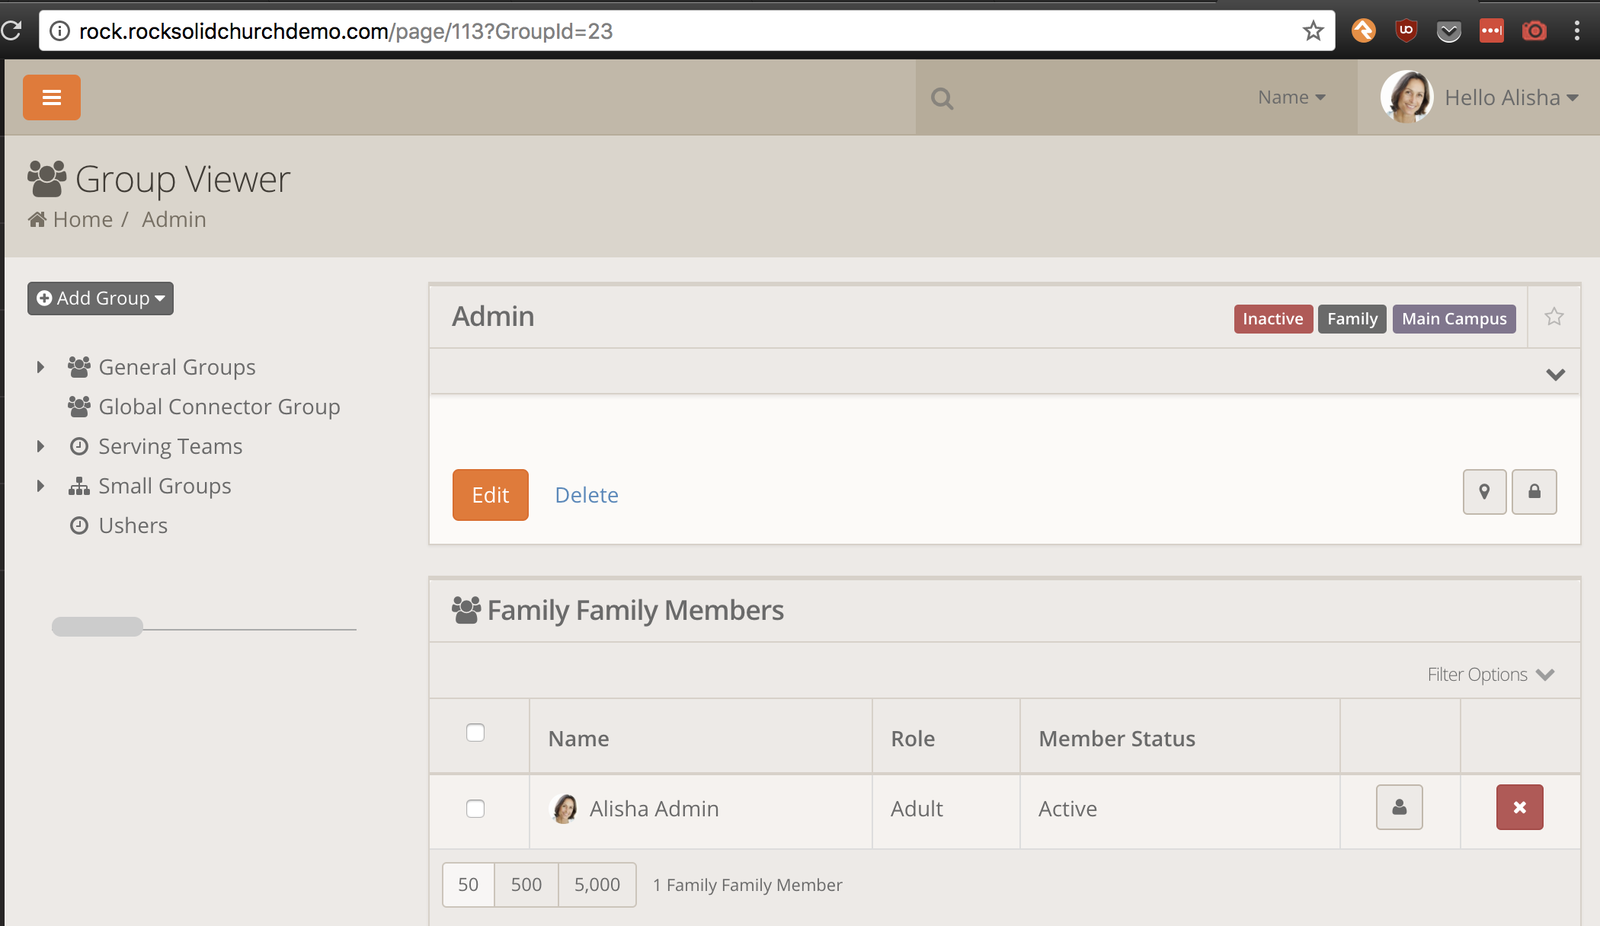Image resolution: width=1600 pixels, height=926 pixels.
Task: Select Ushers in the group tree
Action: 133,526
